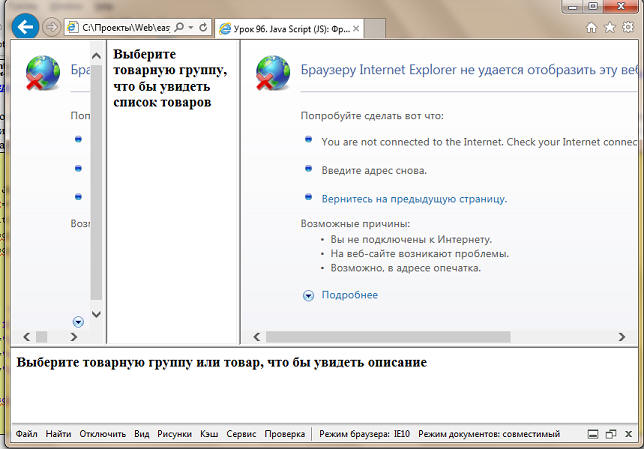Click the browser Back arrow button
This screenshot has width=644, height=449.
(28, 26)
